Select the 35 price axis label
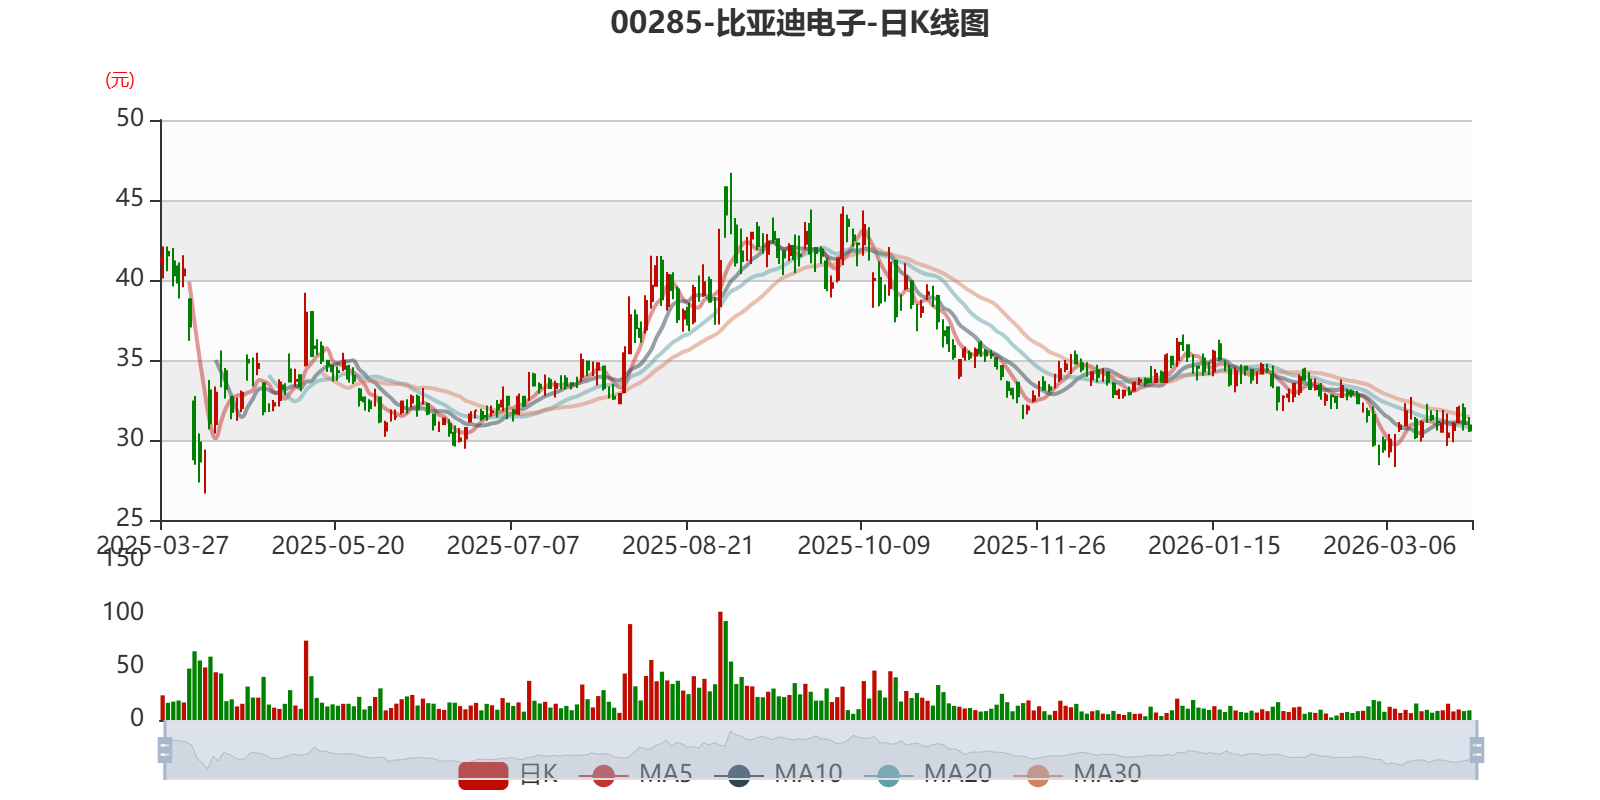The image size is (1600, 800). tap(130, 359)
